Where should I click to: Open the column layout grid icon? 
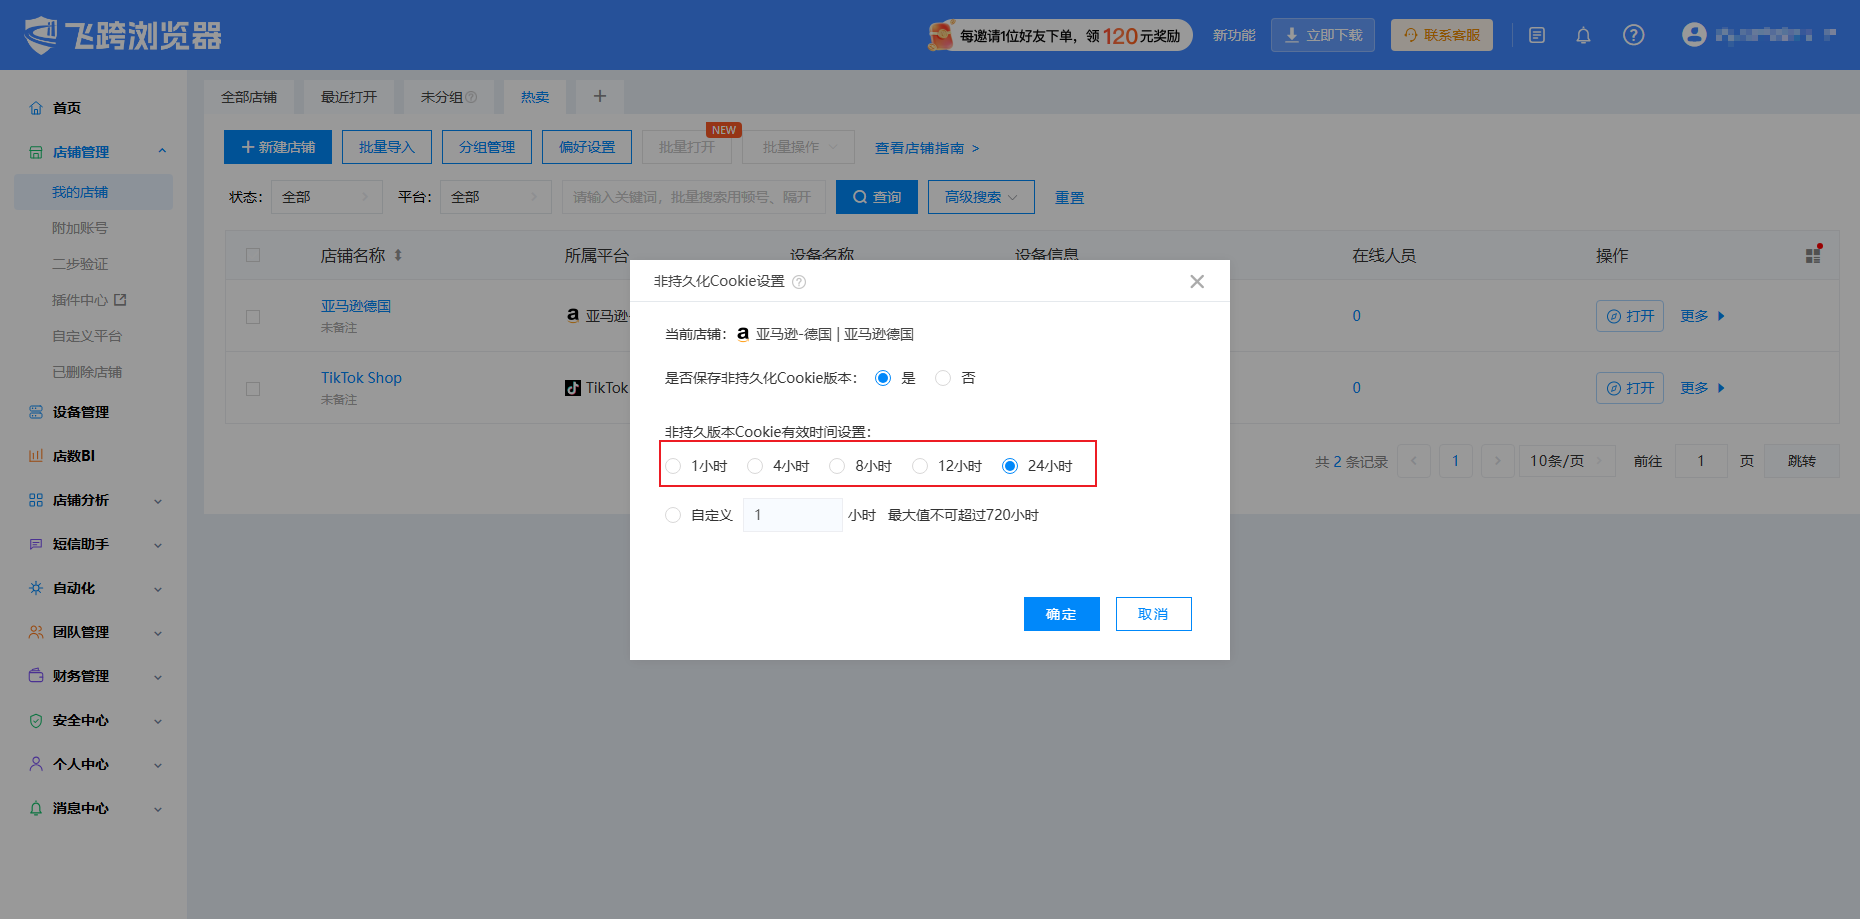tap(1813, 255)
